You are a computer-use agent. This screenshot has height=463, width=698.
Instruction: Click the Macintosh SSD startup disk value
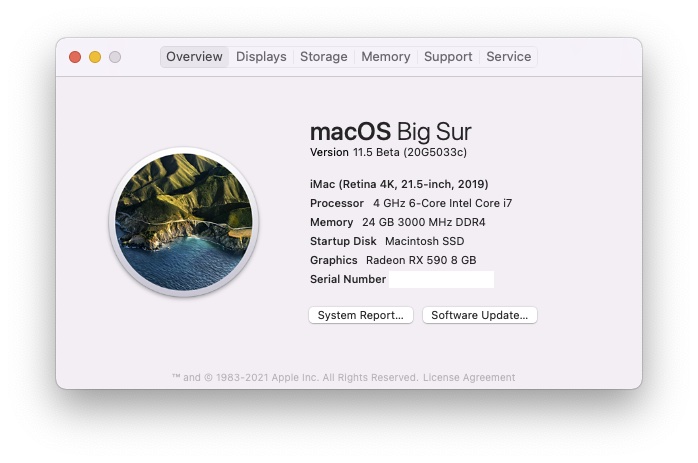(x=424, y=241)
